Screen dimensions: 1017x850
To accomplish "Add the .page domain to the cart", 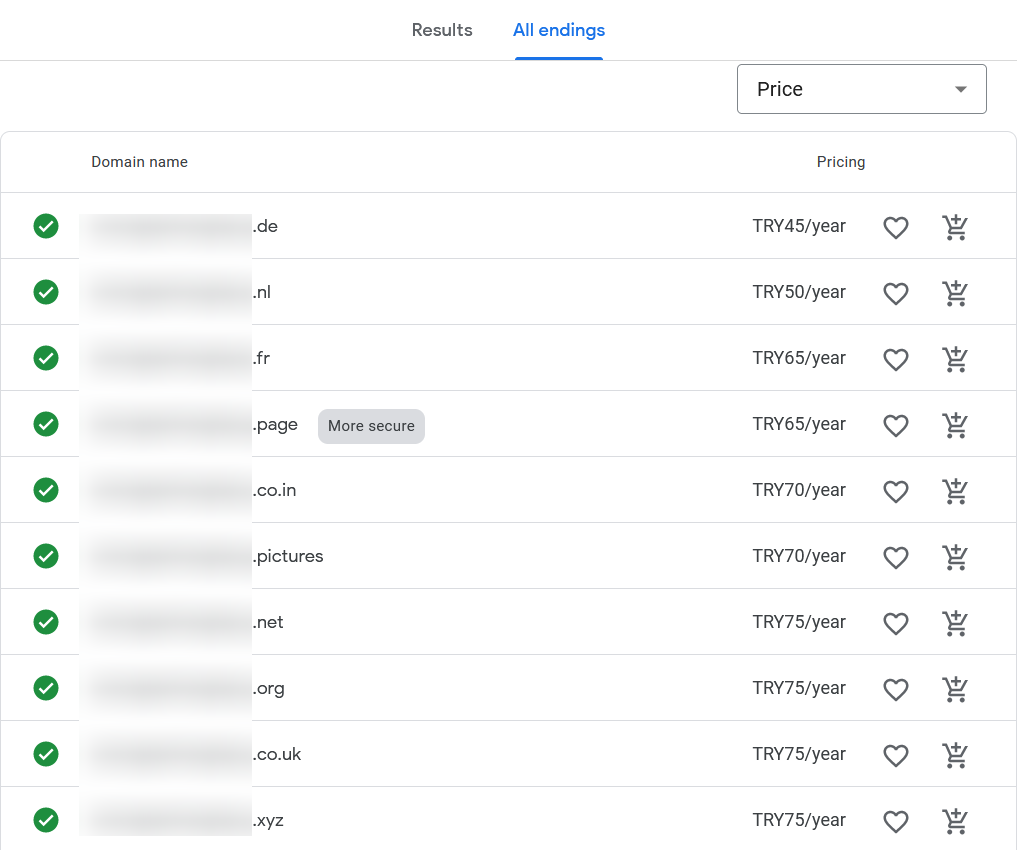I will coord(955,425).
